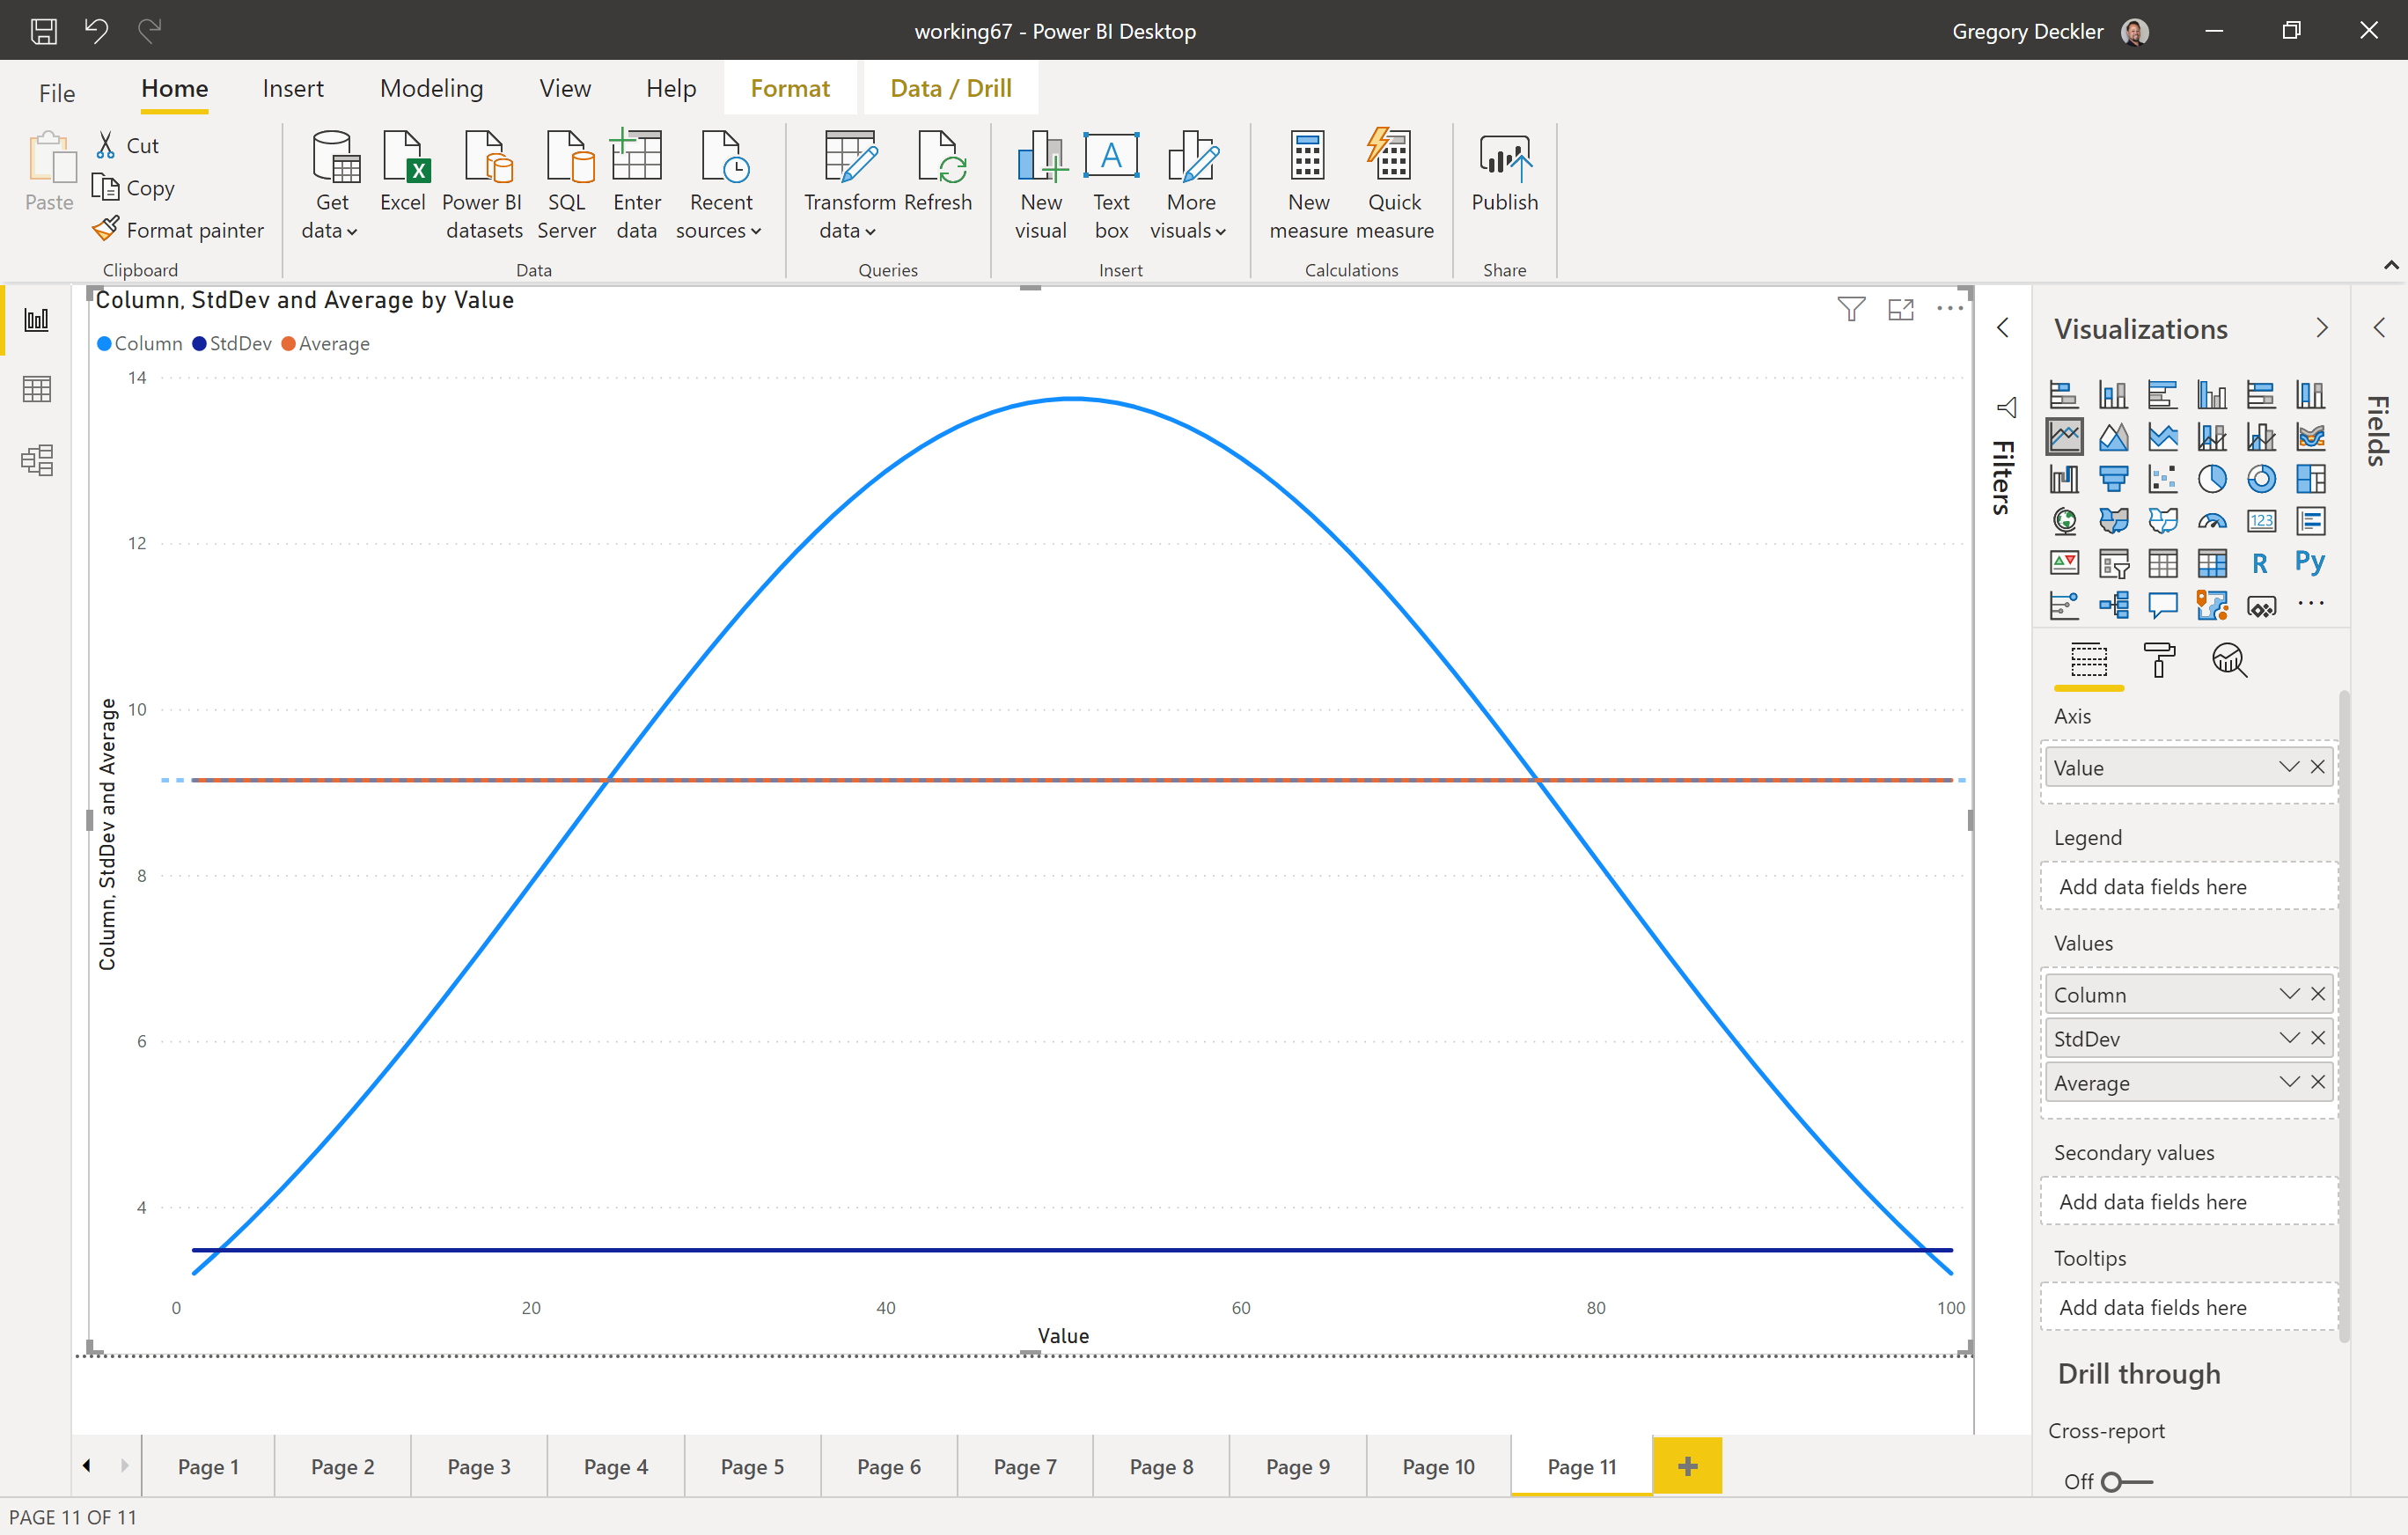Select the Gauge visualization
Image resolution: width=2408 pixels, height=1535 pixels.
tap(2212, 521)
